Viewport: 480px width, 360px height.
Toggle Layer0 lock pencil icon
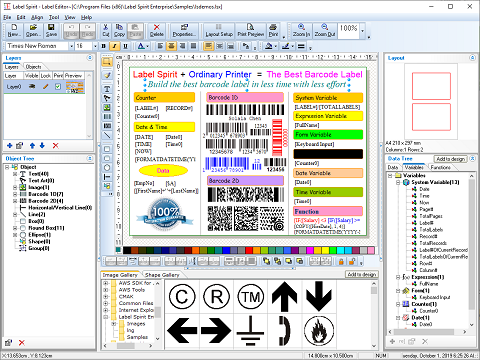pyautogui.click(x=46, y=87)
